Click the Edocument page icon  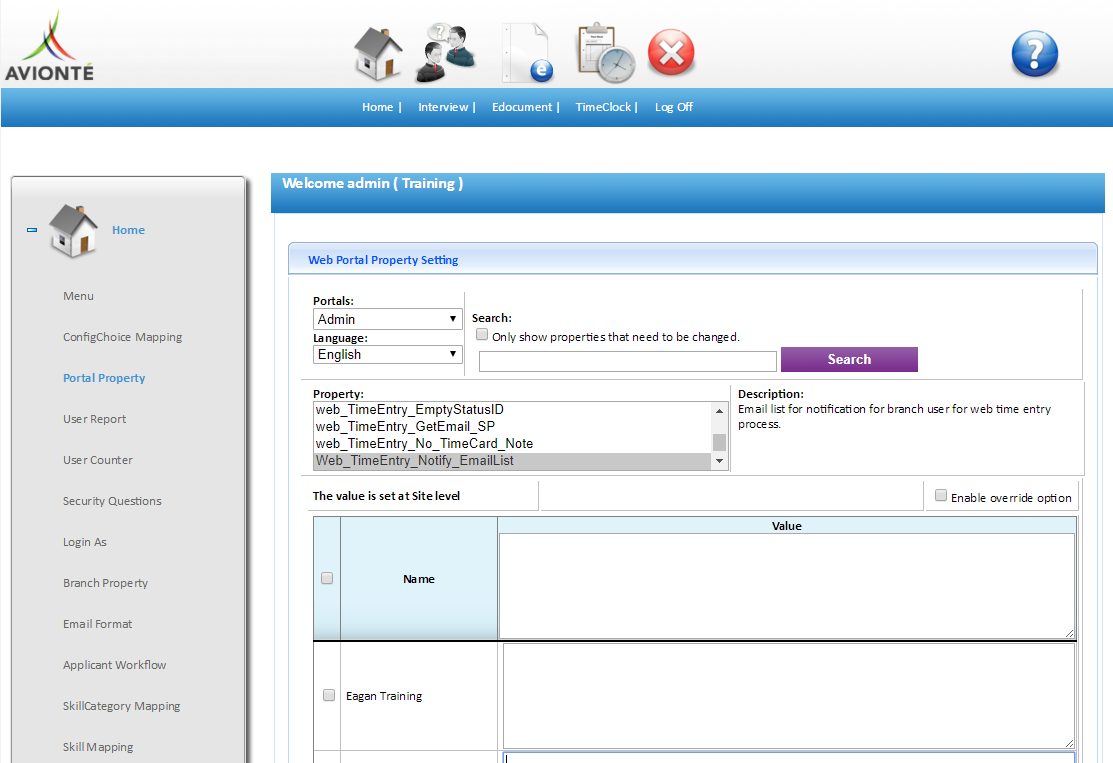coord(527,53)
